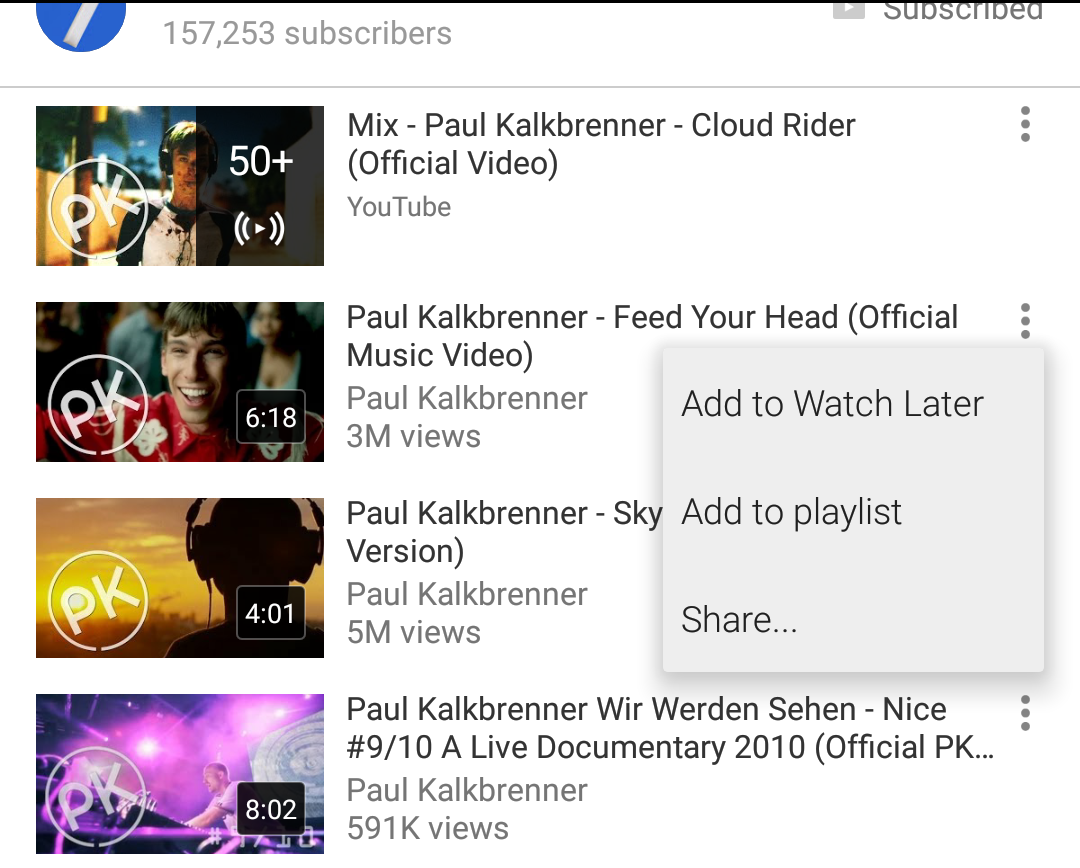The width and height of the screenshot is (1080, 868).
Task: Tap the 50+ mix playlist overlay
Action: (260, 186)
